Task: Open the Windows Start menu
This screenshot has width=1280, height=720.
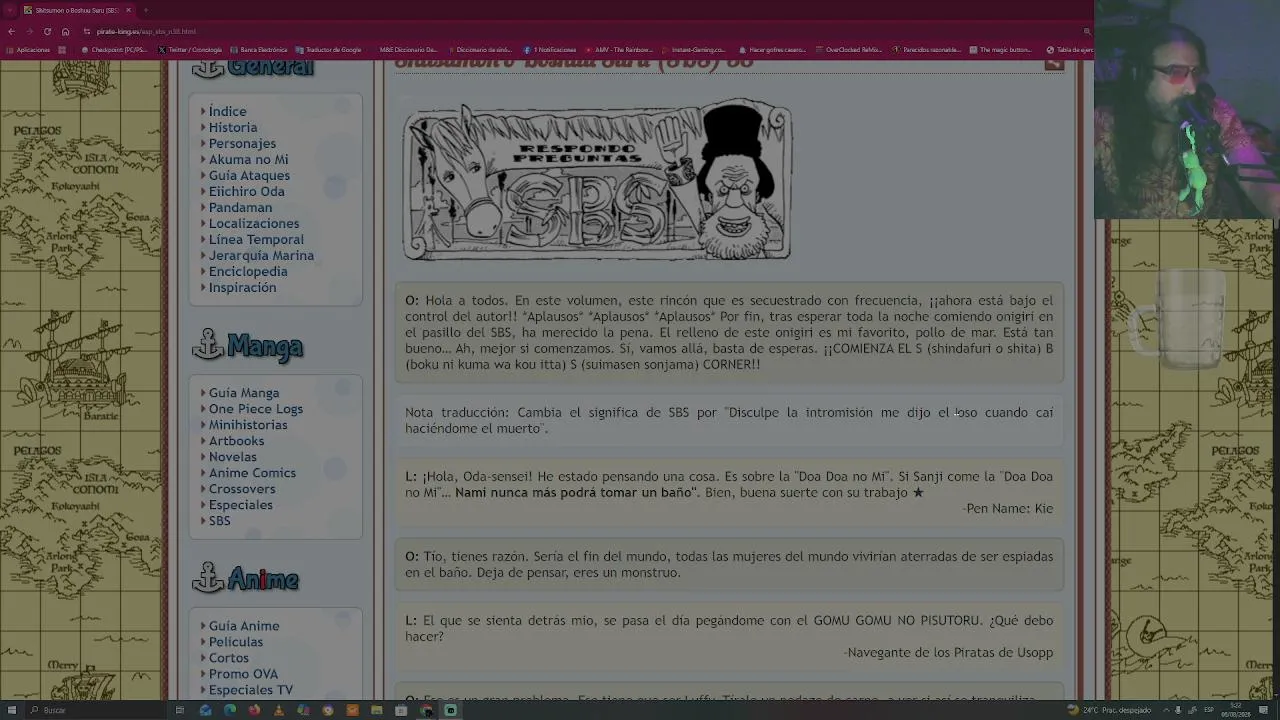Action: click(x=10, y=710)
